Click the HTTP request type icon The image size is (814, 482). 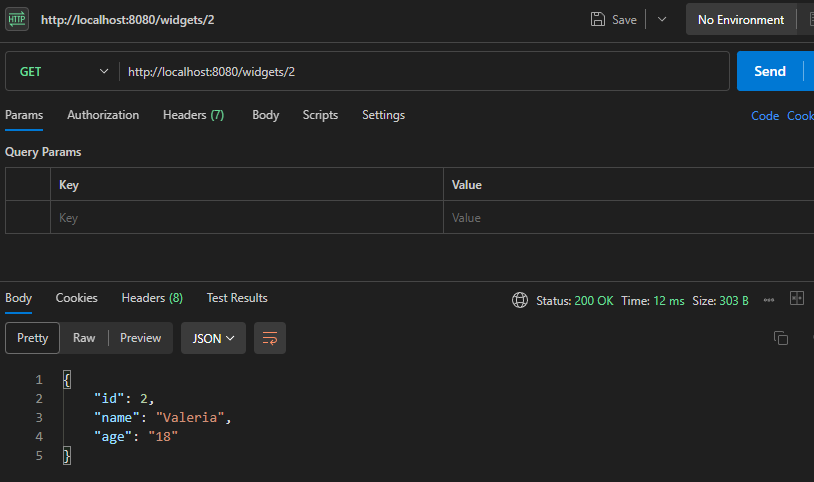coord(18,20)
